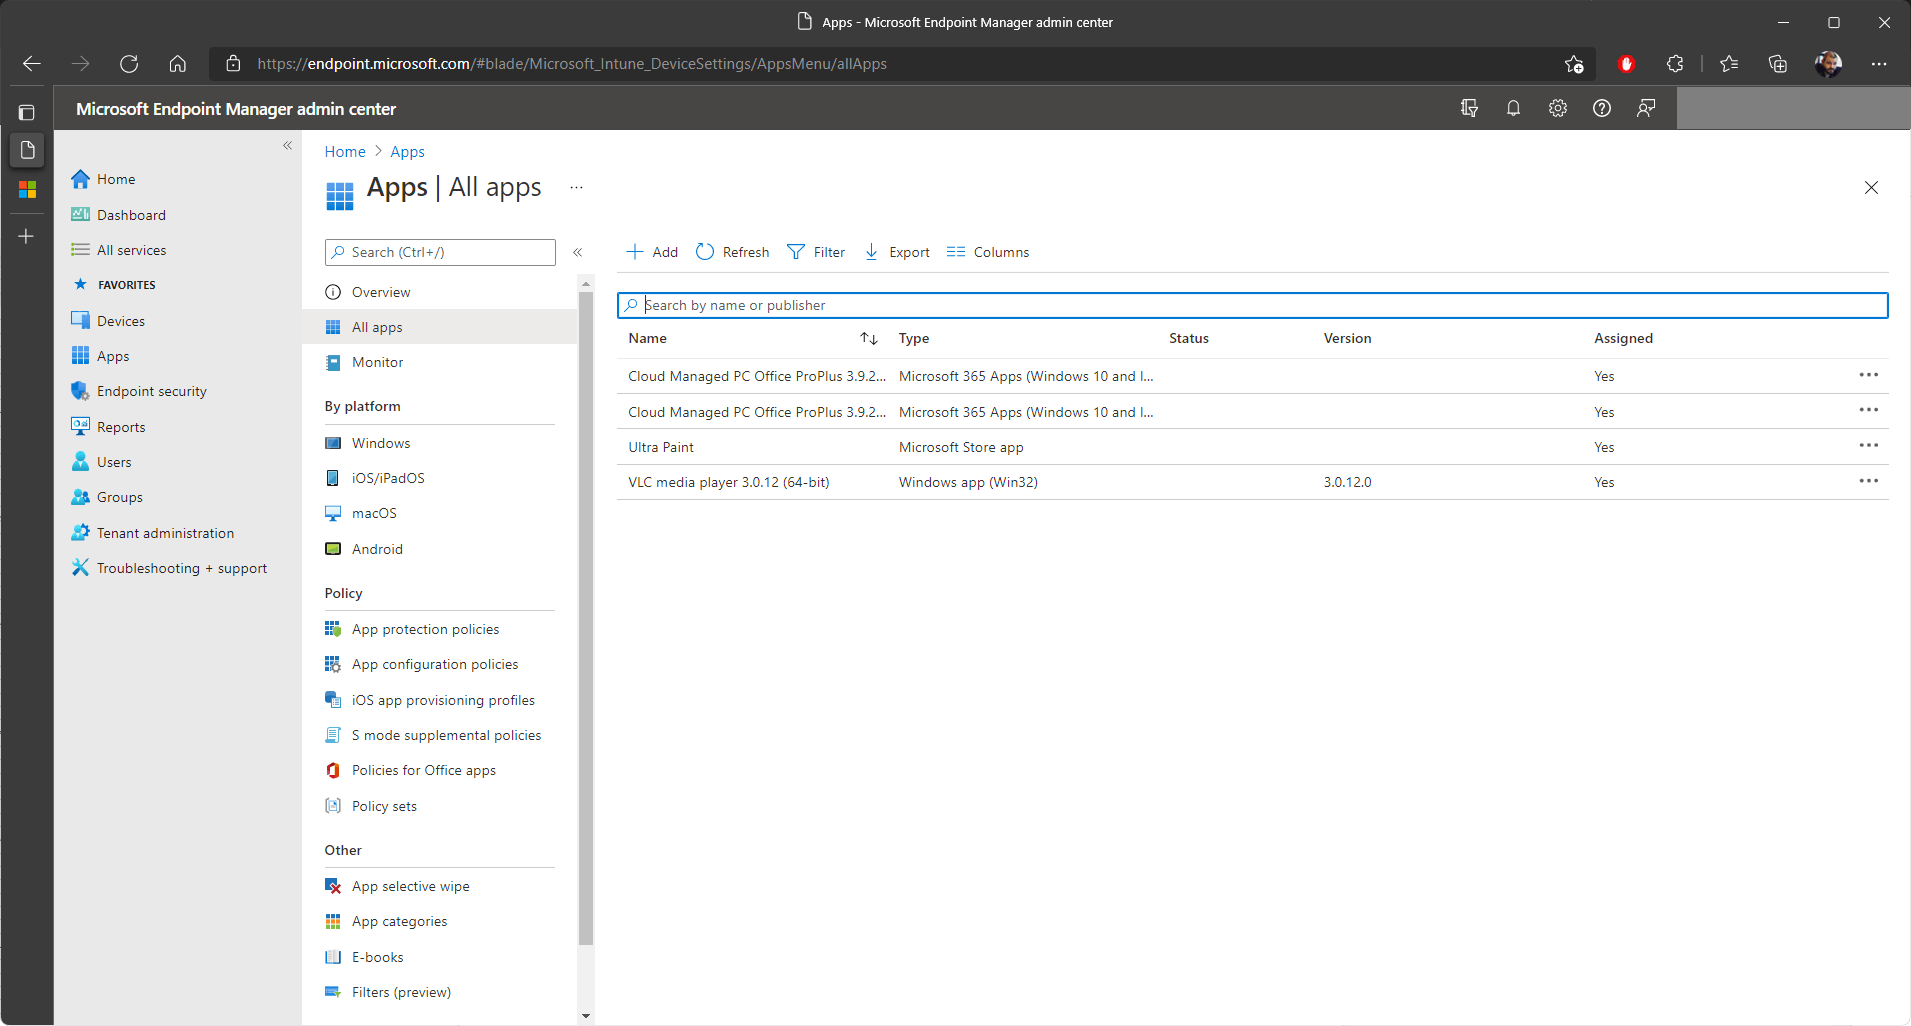Image resolution: width=1911 pixels, height=1026 pixels.
Task: Select All apps menu item
Action: (x=440, y=327)
